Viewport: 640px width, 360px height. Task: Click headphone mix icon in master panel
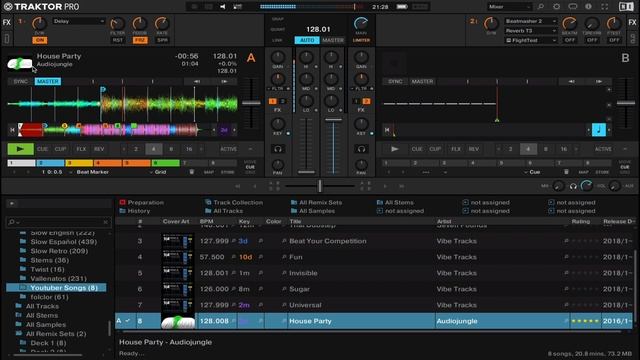573,186
